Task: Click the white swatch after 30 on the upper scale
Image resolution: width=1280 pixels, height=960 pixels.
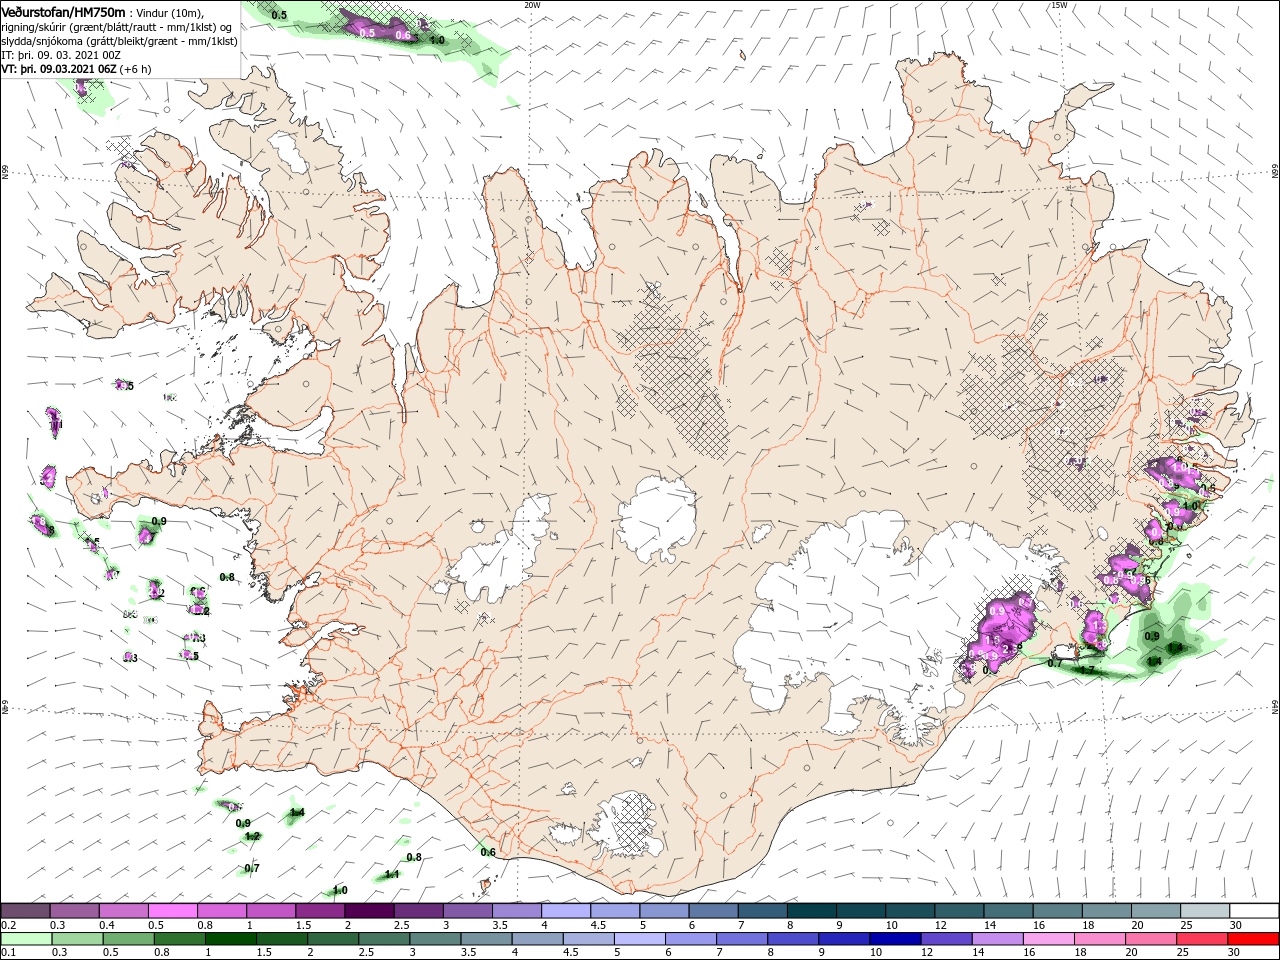Action: click(1253, 911)
